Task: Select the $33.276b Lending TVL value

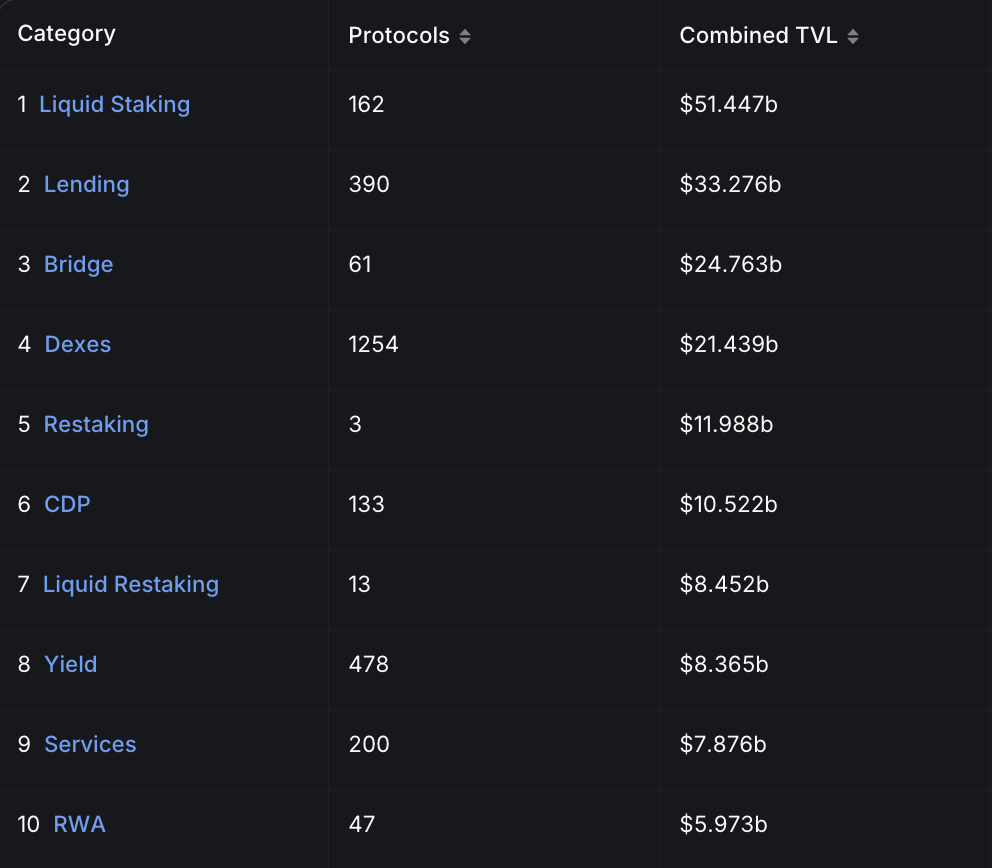Action: tap(729, 184)
